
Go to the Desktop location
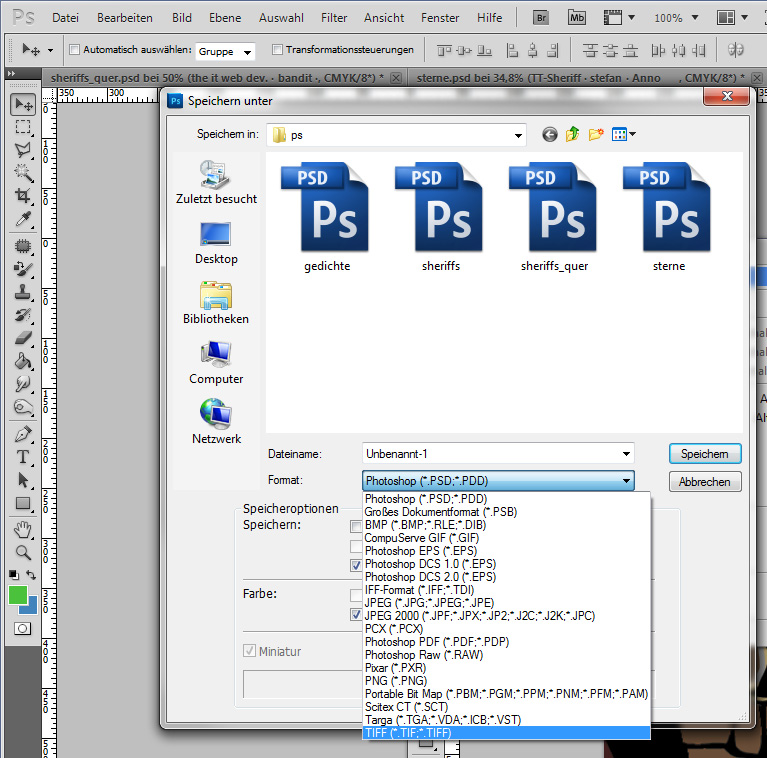[x=216, y=243]
